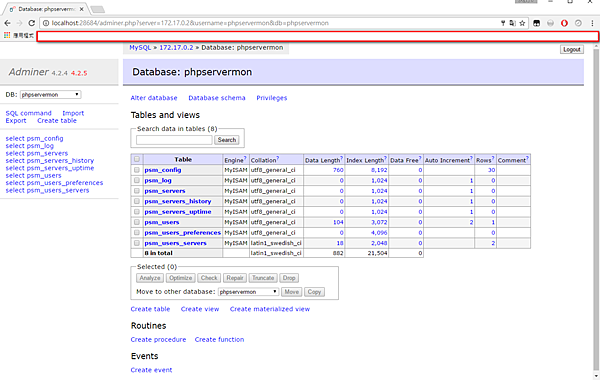
Task: Open the translate page icon in address bar
Action: 513,23
